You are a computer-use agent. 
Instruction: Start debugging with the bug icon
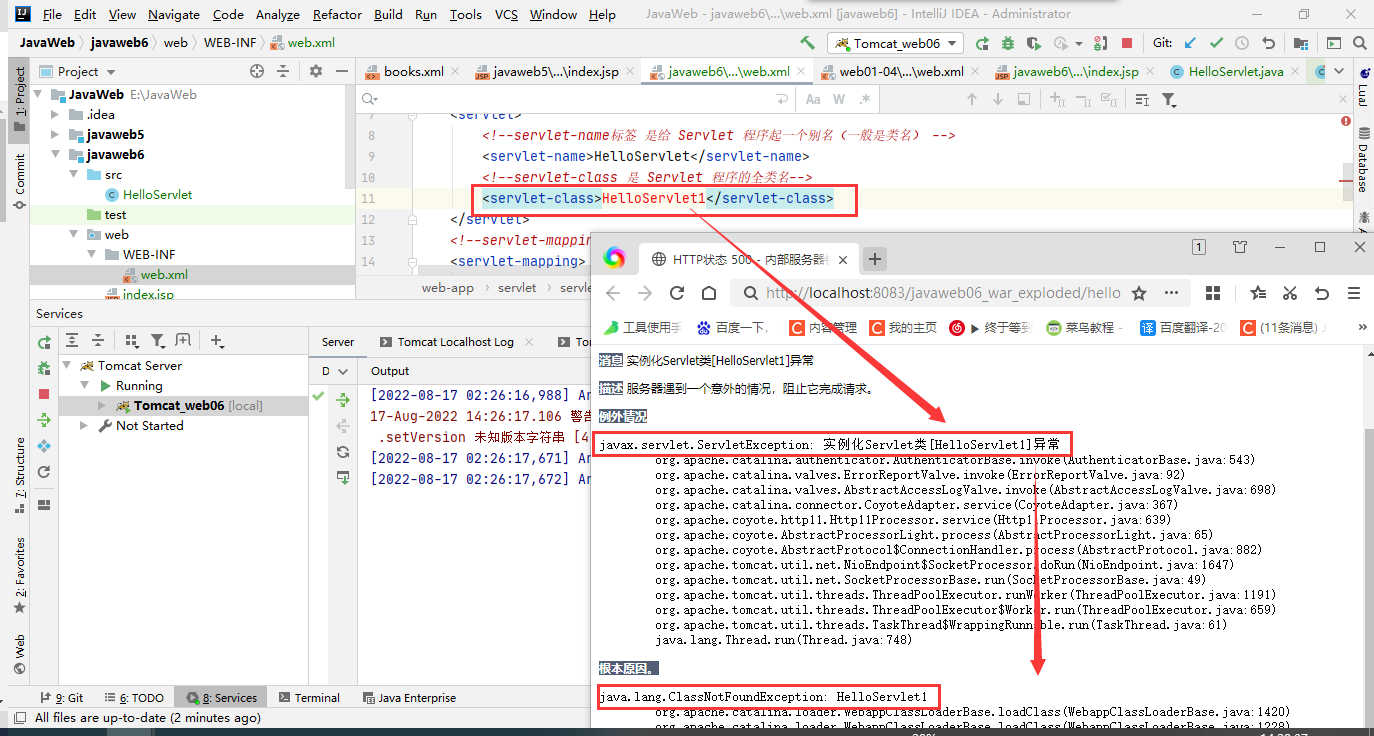click(1008, 43)
